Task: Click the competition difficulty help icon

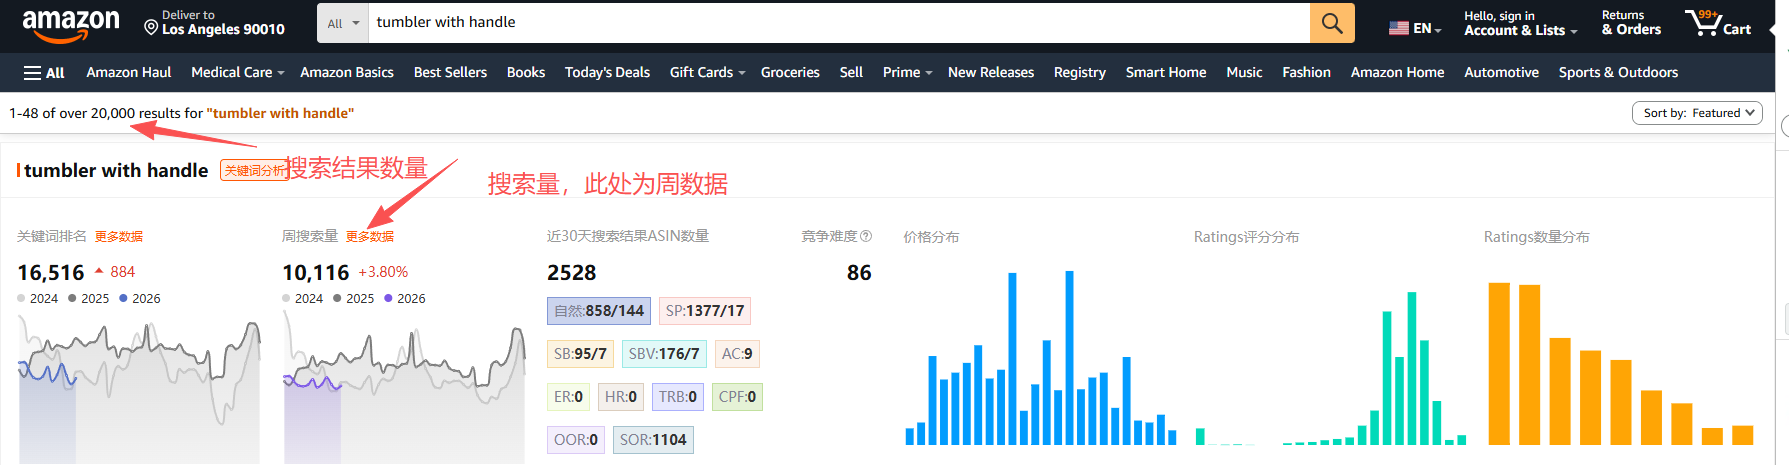Action: point(866,237)
